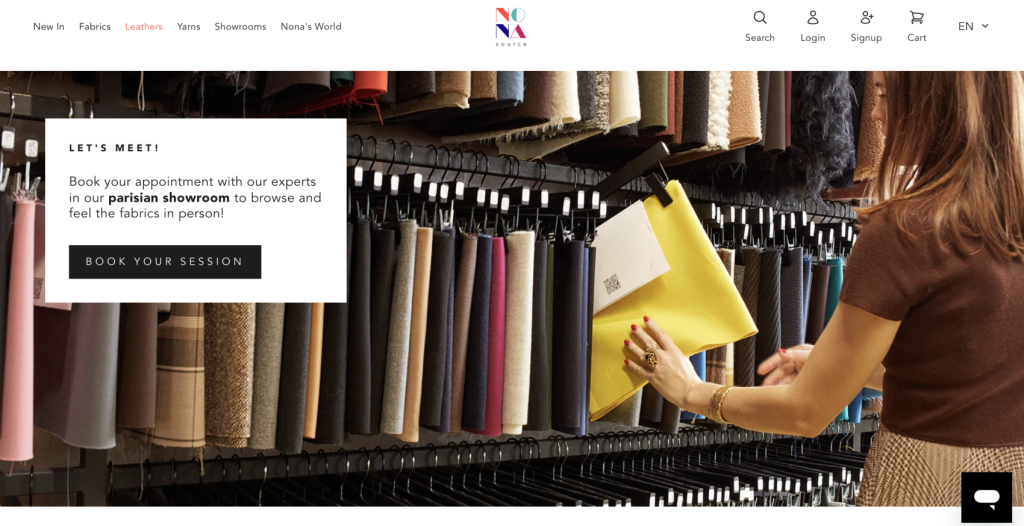Open the Showrooms menu item
1024x526 pixels.
tap(240, 27)
